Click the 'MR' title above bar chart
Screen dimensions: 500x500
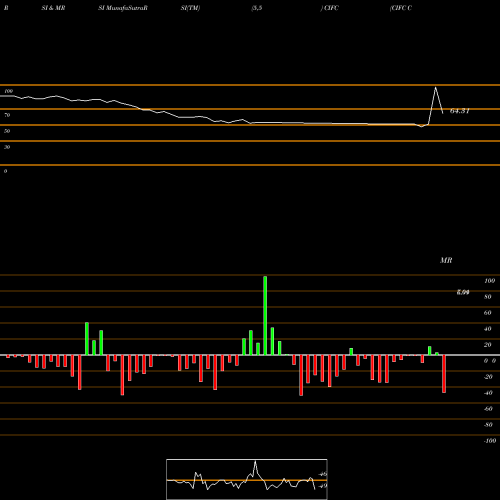click(x=446, y=260)
